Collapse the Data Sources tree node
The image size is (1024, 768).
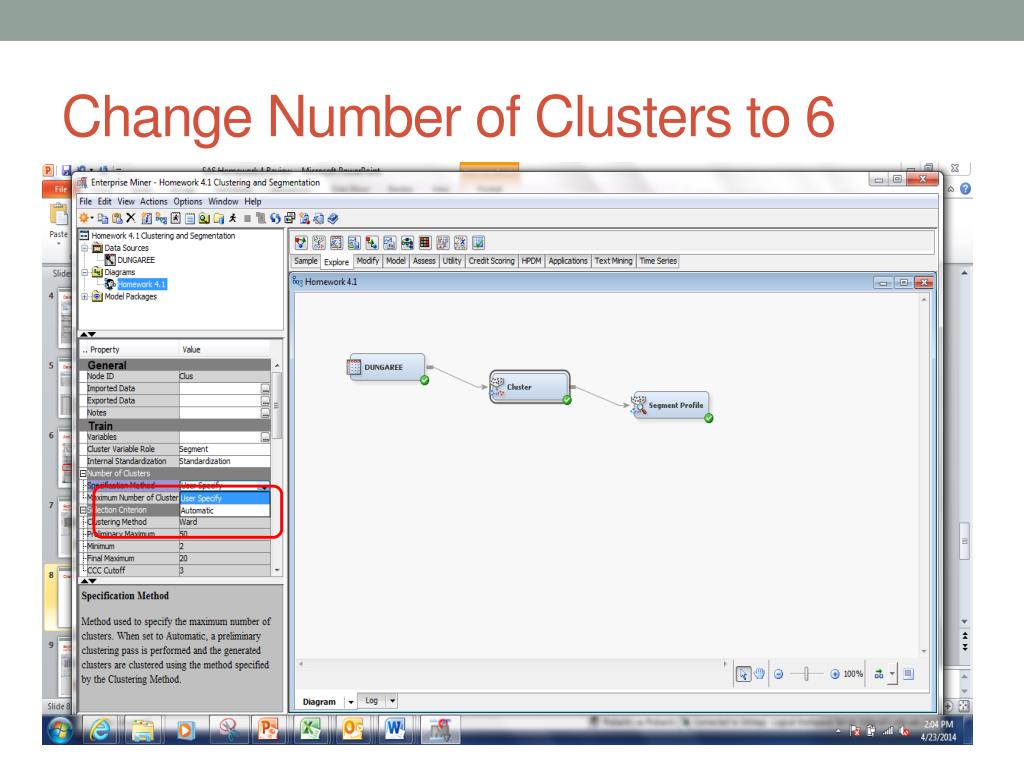click(84, 248)
